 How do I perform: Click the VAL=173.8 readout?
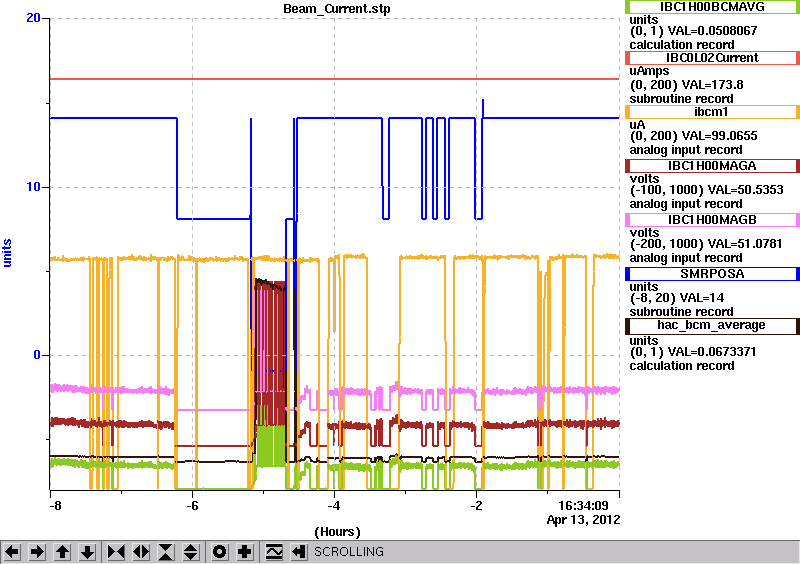coord(712,85)
